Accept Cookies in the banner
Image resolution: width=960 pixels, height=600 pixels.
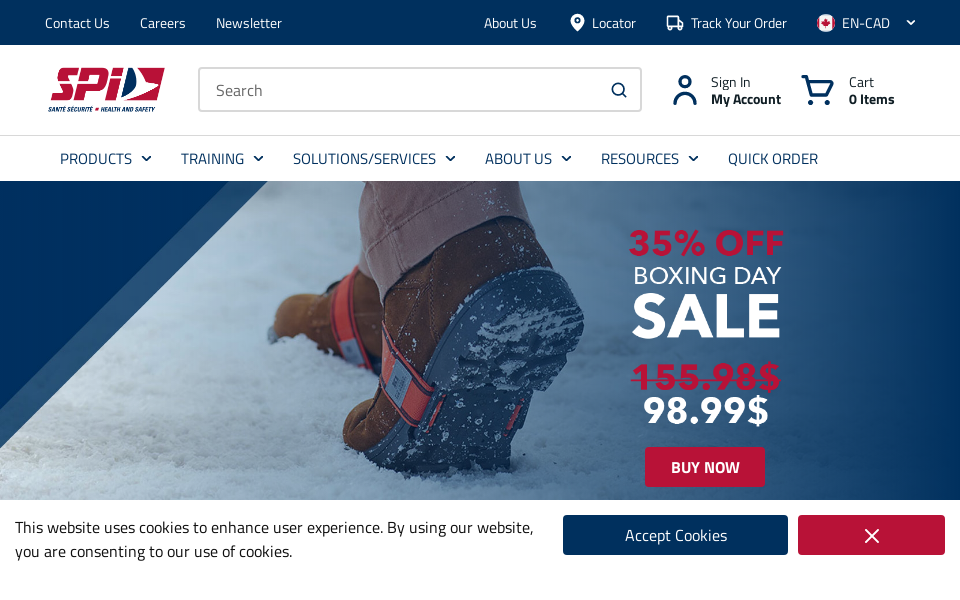coord(675,535)
